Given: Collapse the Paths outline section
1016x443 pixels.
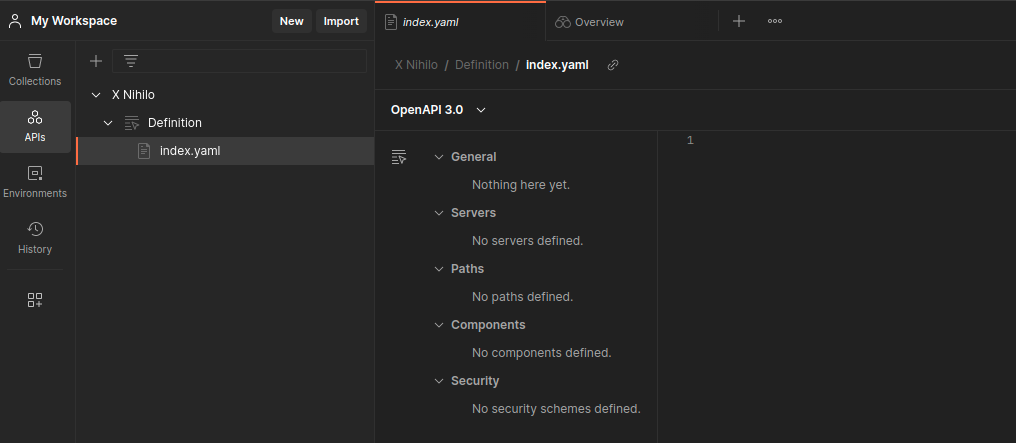Looking at the screenshot, I should pos(439,269).
